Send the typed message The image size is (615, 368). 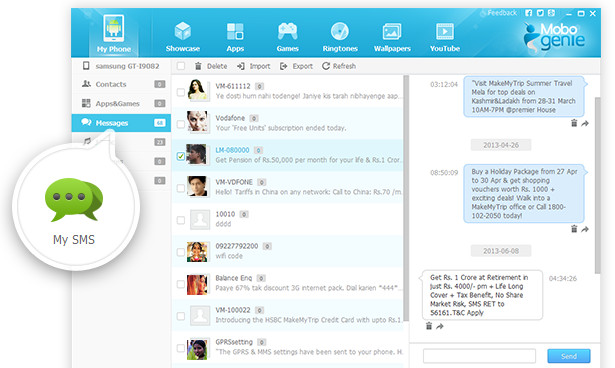tap(569, 356)
